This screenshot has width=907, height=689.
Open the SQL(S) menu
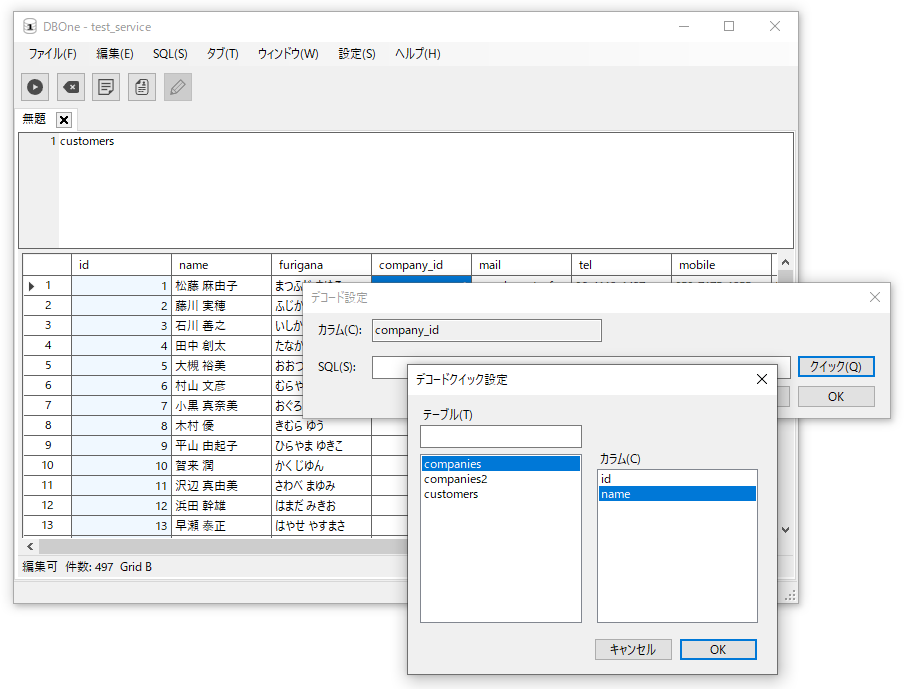click(170, 54)
